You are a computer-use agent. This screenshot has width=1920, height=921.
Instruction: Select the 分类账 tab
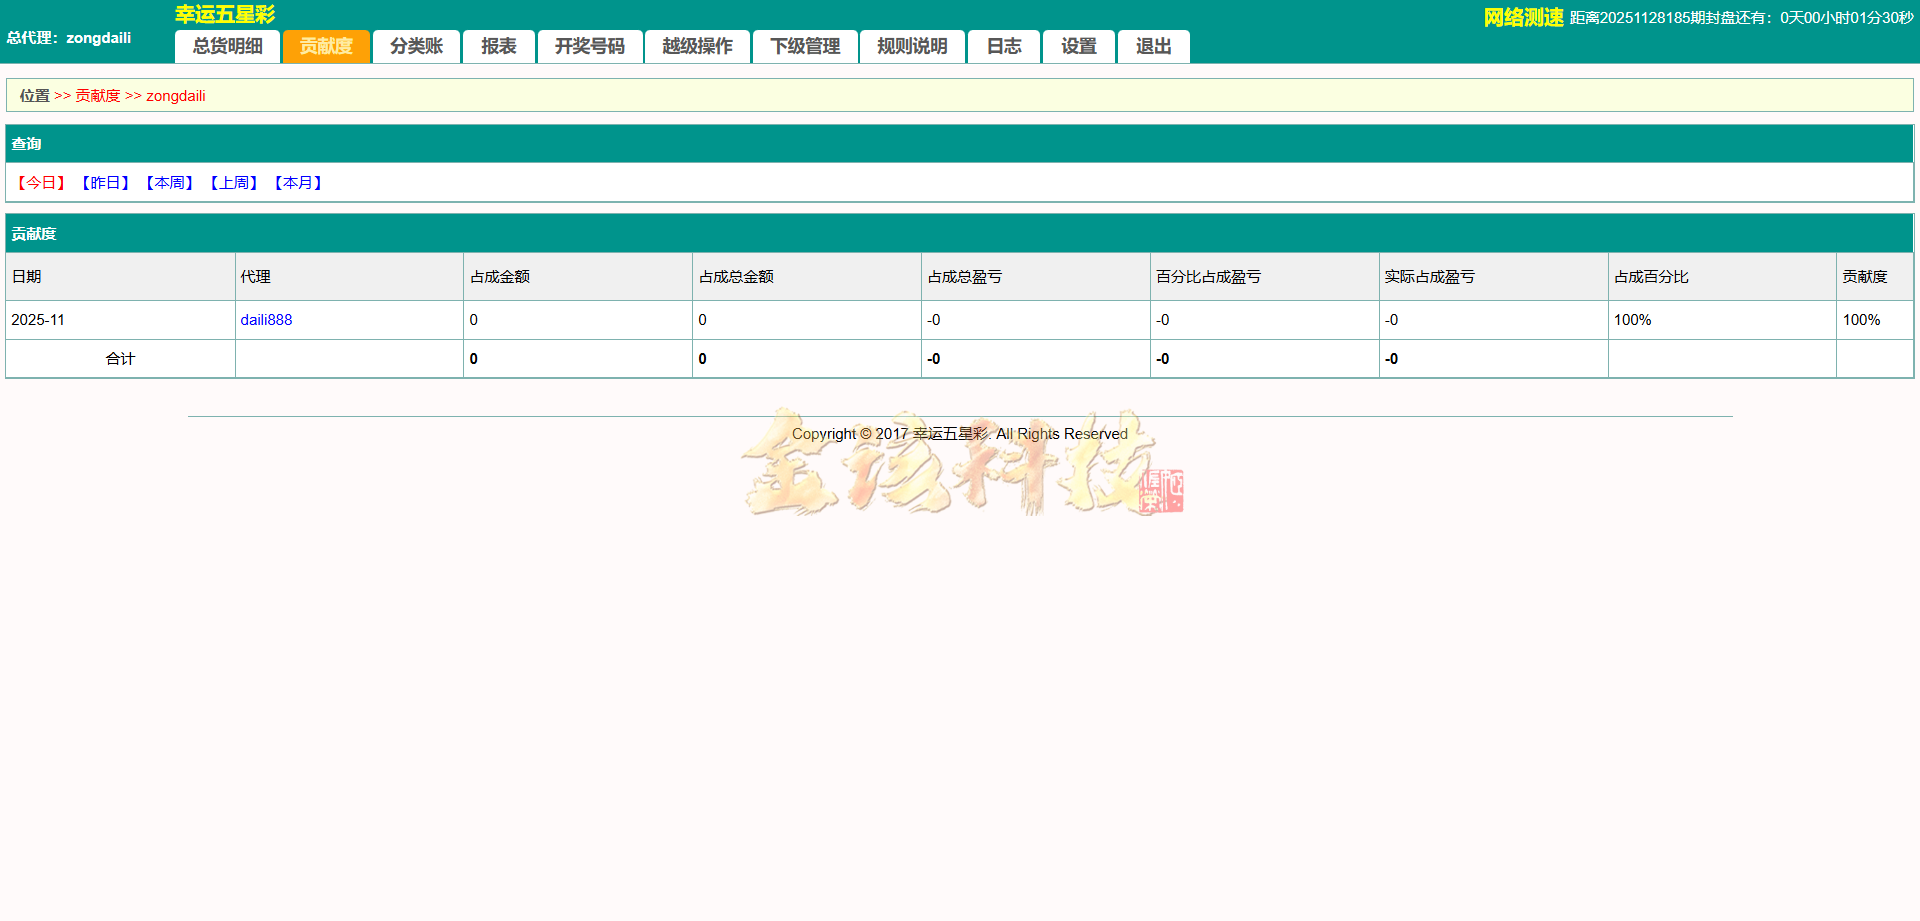coord(416,46)
